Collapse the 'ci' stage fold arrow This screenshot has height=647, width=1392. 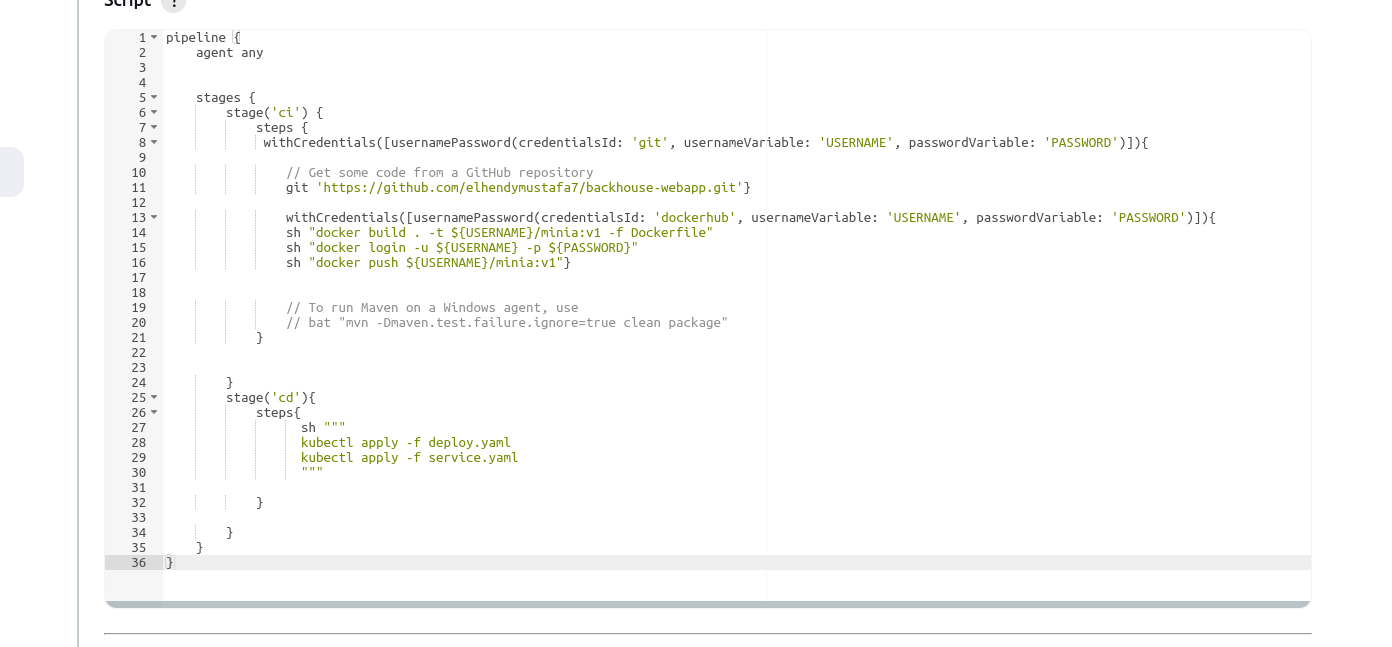152,112
